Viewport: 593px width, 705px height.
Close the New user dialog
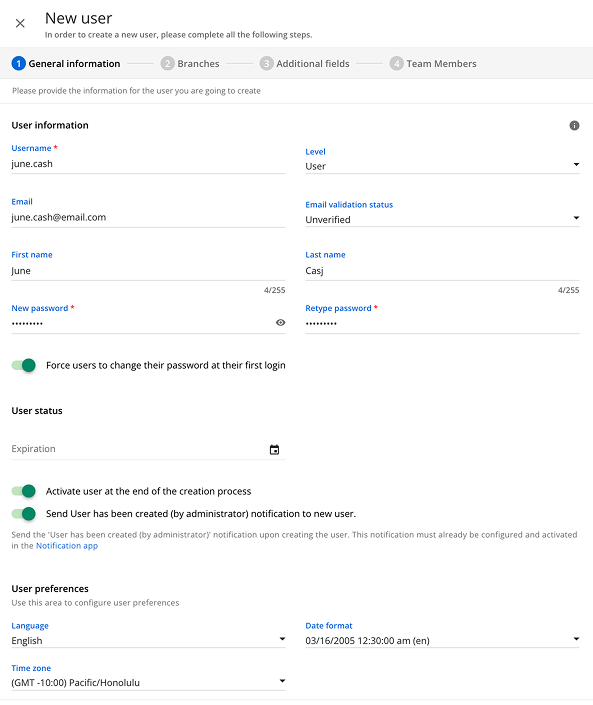pyautogui.click(x=20, y=23)
